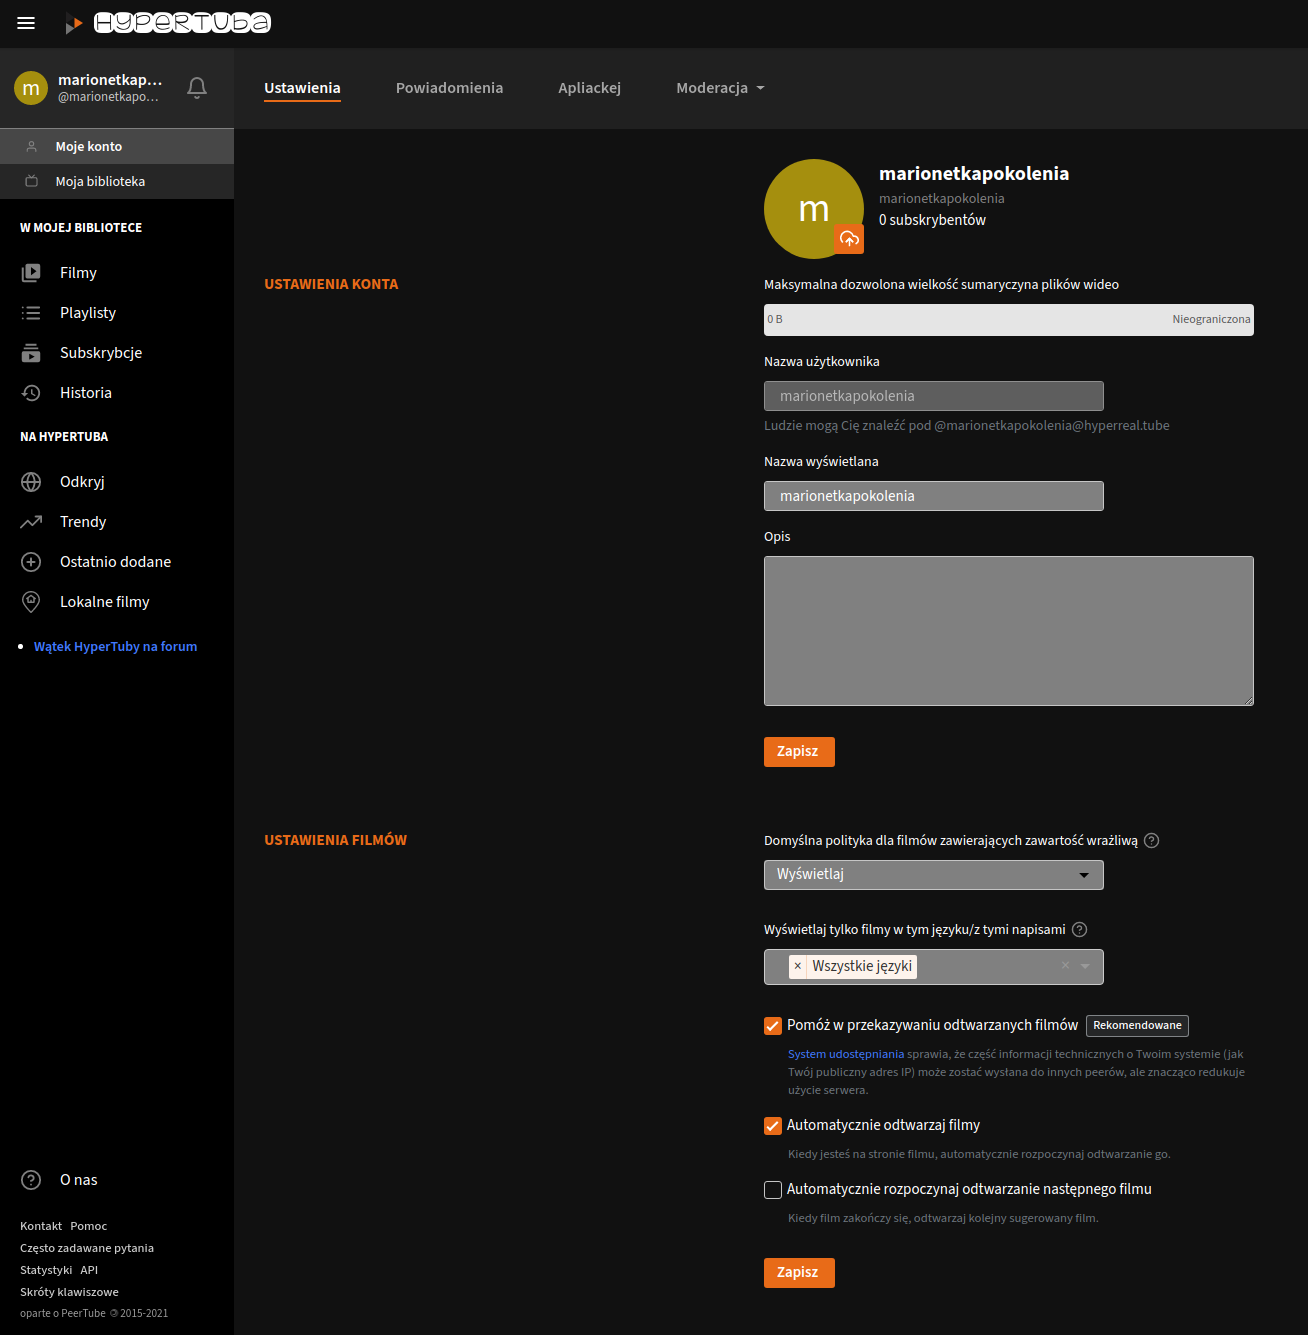Open the API footer link
The height and width of the screenshot is (1335, 1308).
89,1270
